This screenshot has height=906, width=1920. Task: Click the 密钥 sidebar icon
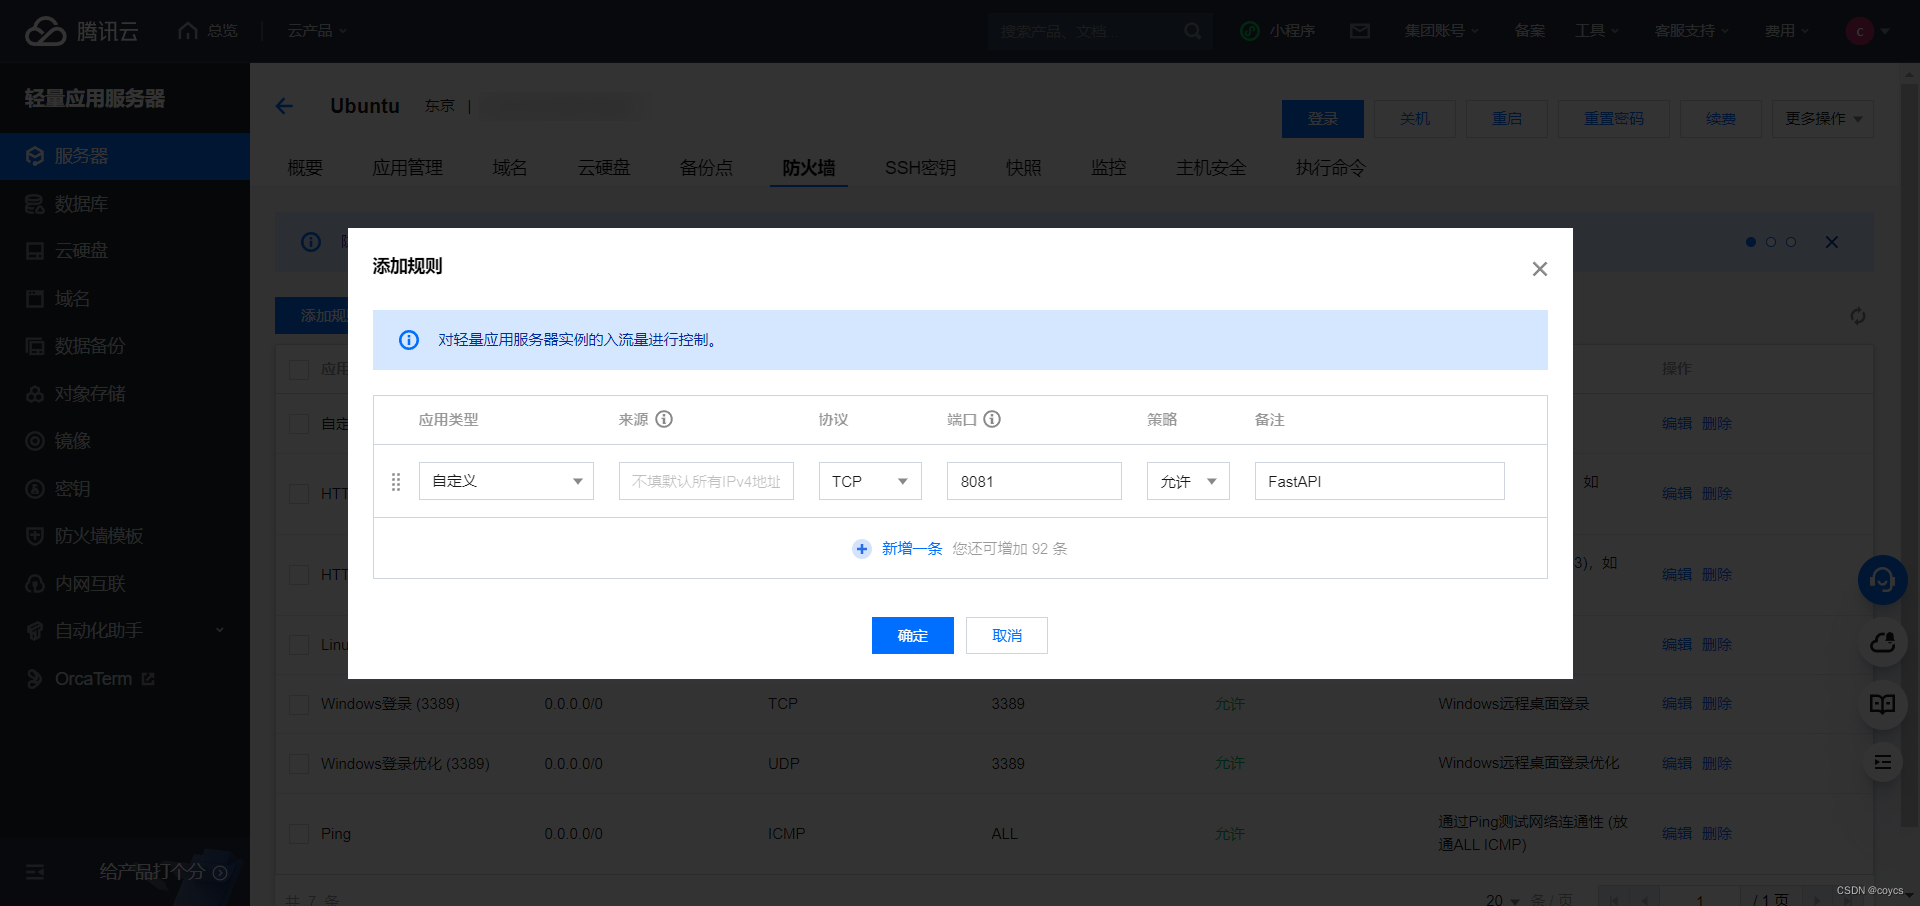click(35, 489)
